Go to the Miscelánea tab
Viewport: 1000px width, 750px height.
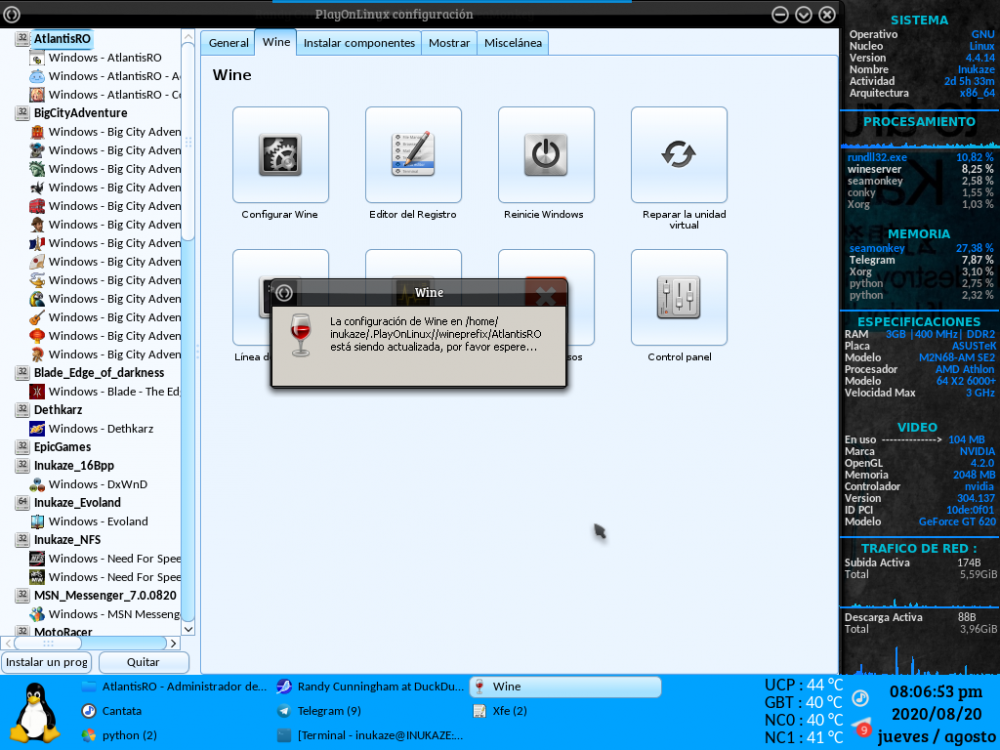pyautogui.click(x=513, y=43)
